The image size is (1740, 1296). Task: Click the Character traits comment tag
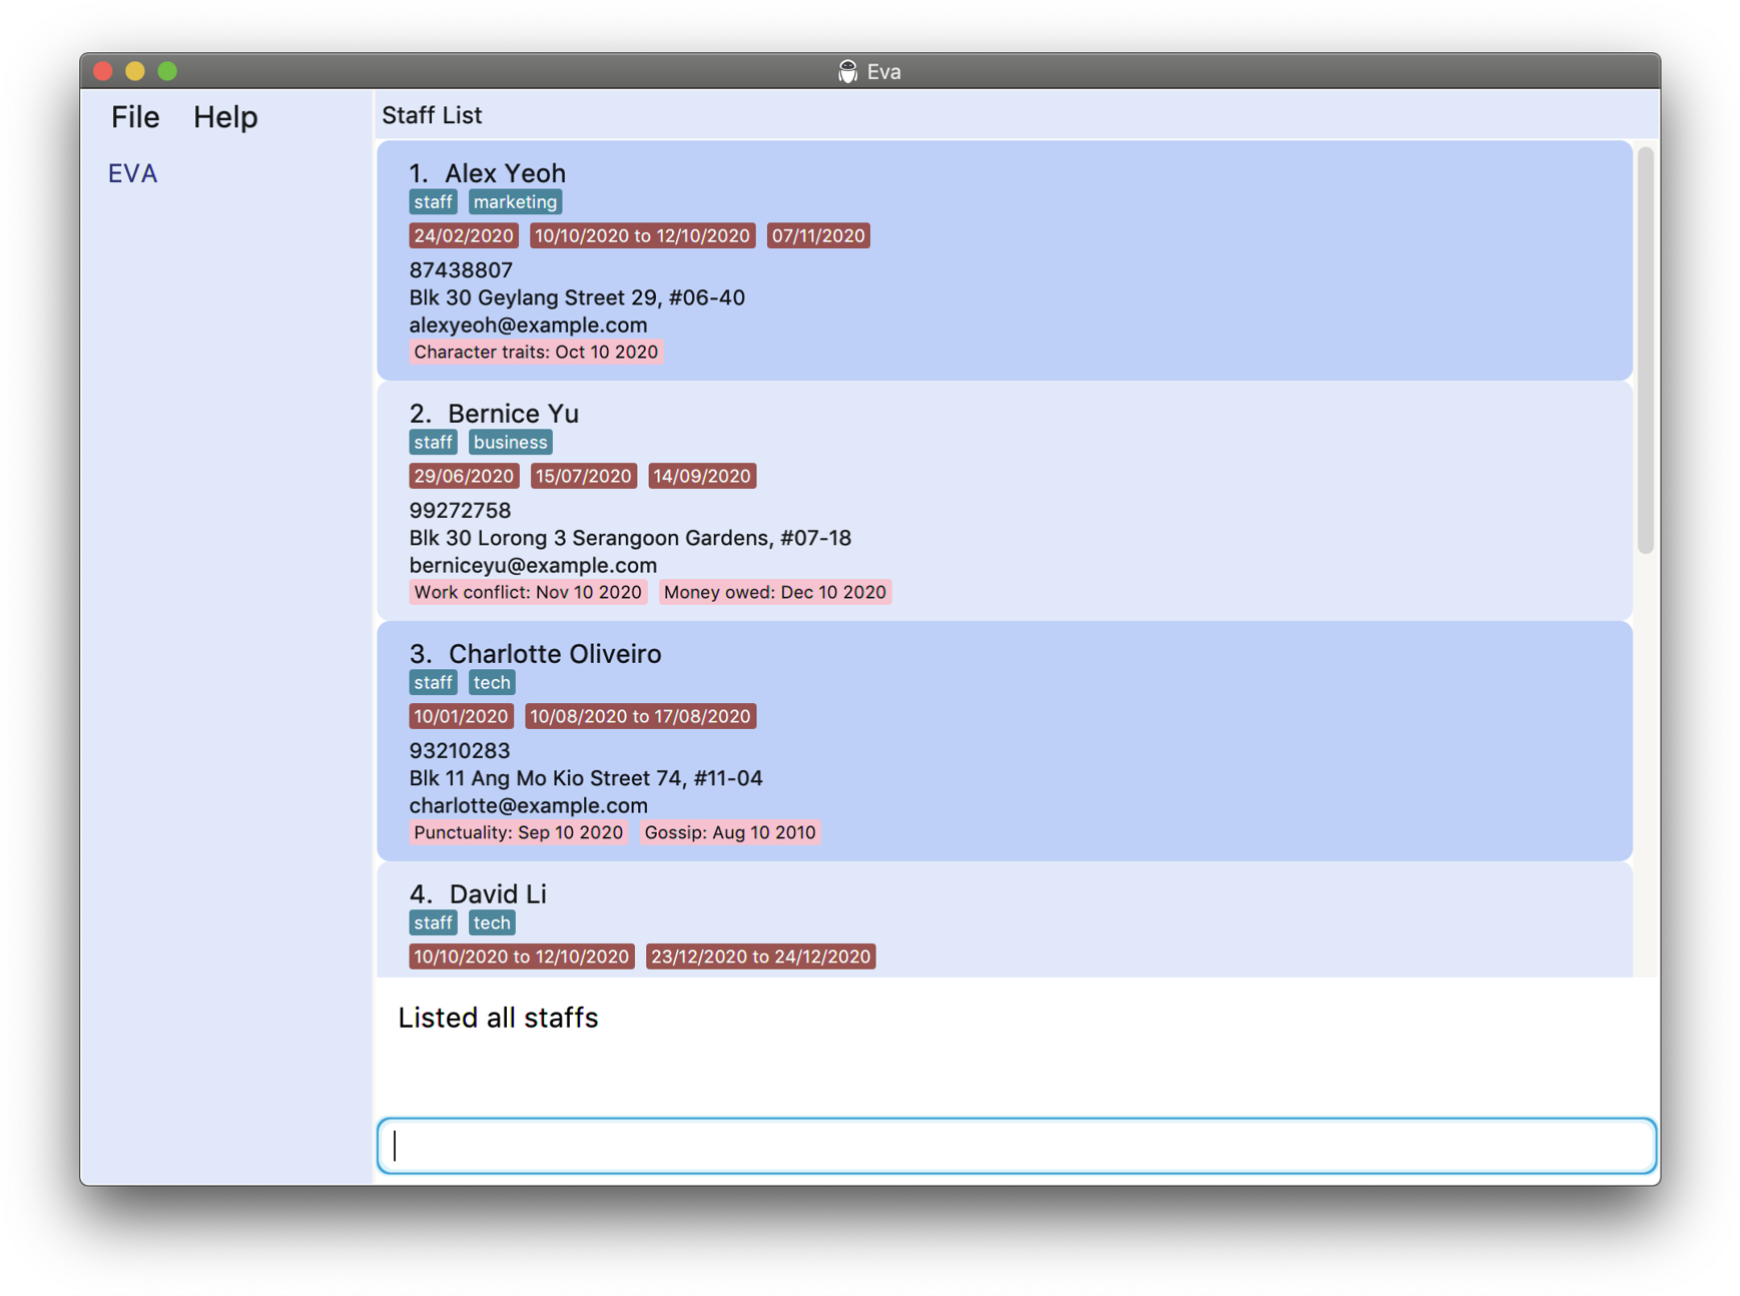coord(536,352)
